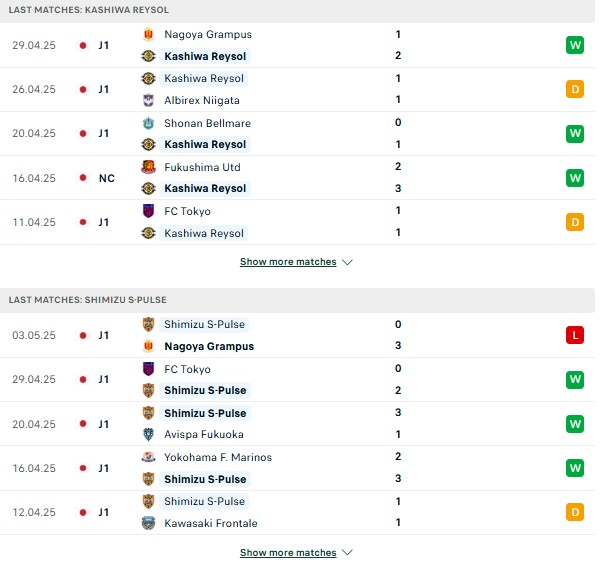Open Kawasaki Frontale team link

coord(211,523)
